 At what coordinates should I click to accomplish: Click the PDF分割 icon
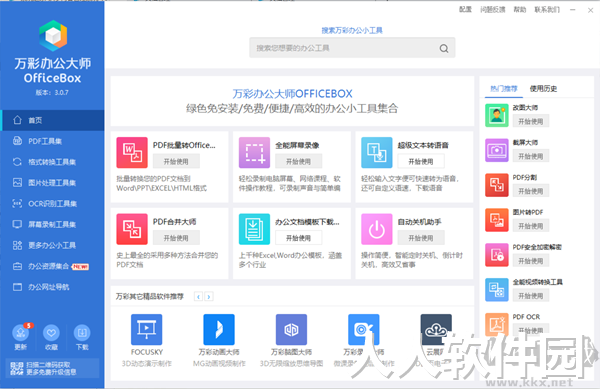tap(497, 185)
